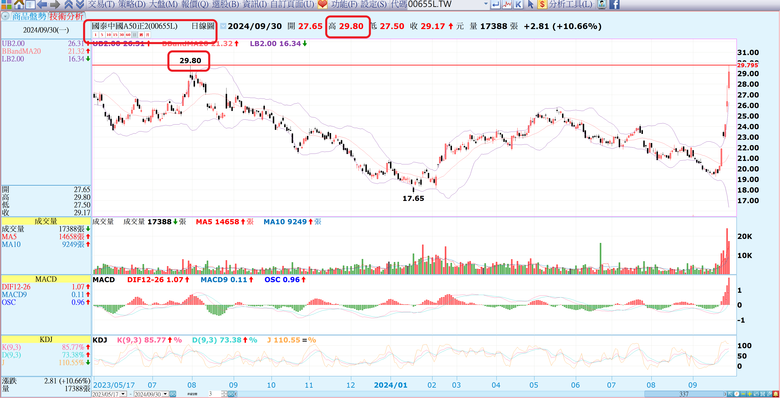Select the 1-minute period button under stock name

point(95,35)
